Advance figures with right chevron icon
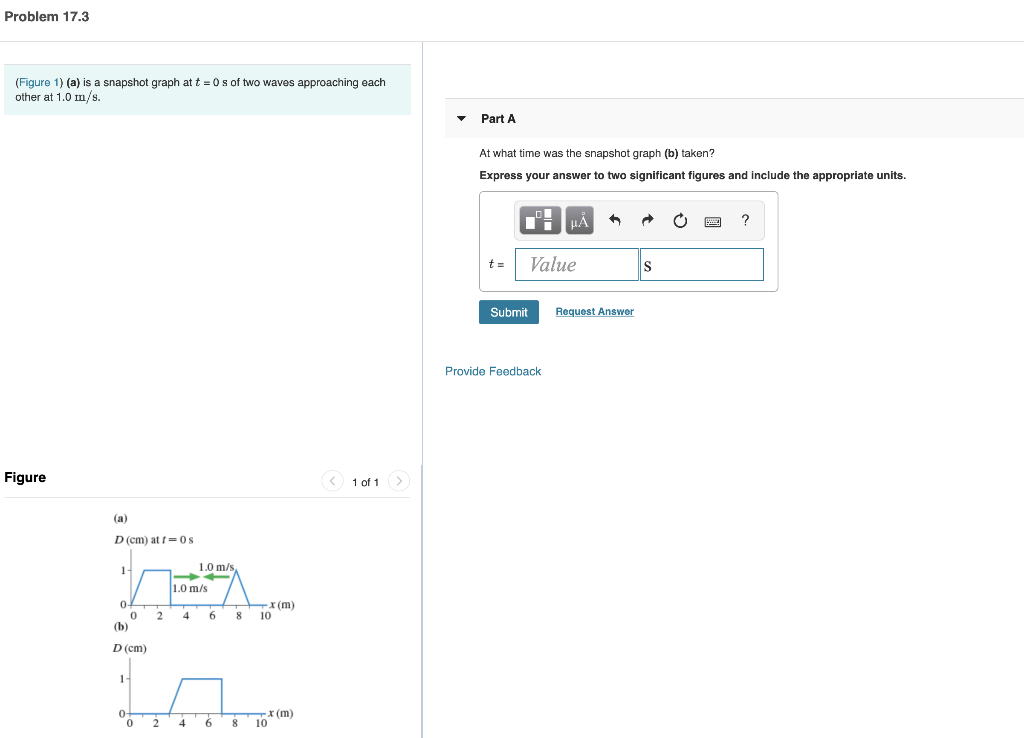Screen dimensions: 1024x738 click(398, 481)
